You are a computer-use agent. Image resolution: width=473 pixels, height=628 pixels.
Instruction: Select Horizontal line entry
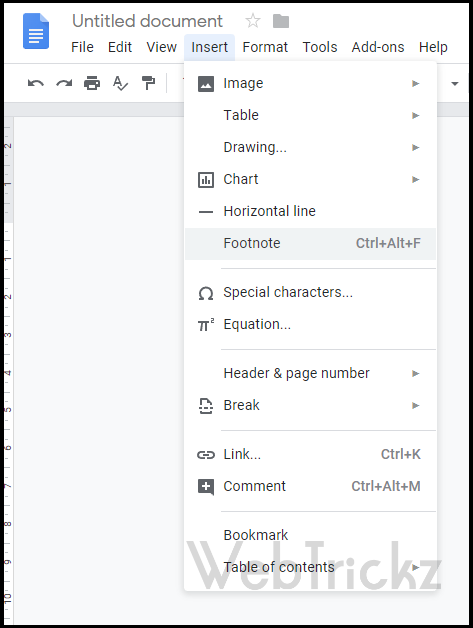point(310,211)
